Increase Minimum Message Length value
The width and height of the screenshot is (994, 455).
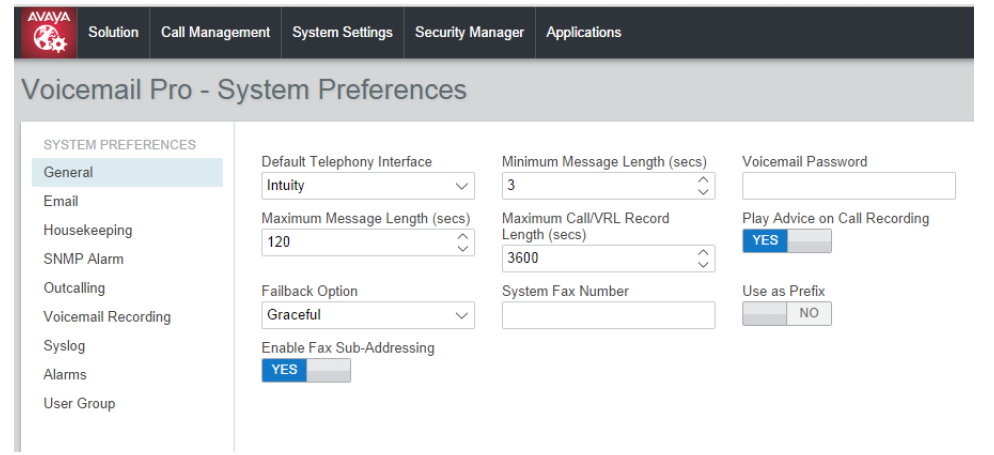[702, 180]
